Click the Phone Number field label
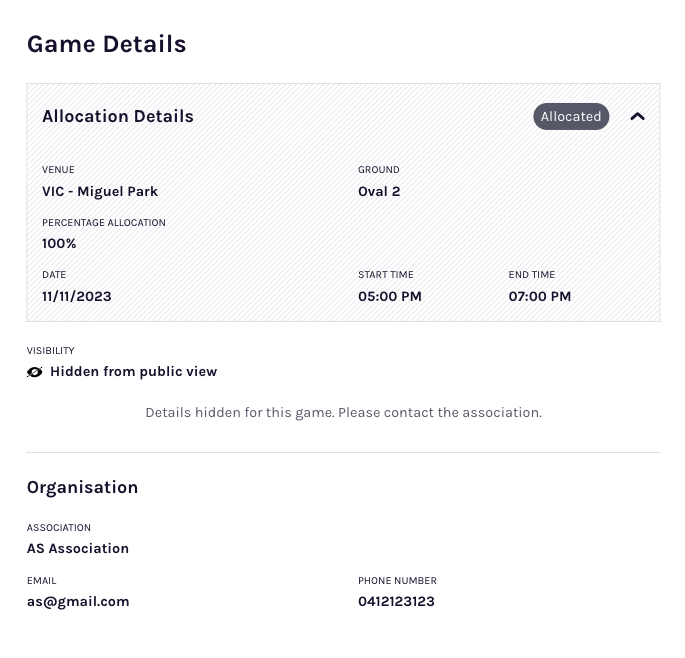685x658 pixels. pyautogui.click(x=397, y=581)
